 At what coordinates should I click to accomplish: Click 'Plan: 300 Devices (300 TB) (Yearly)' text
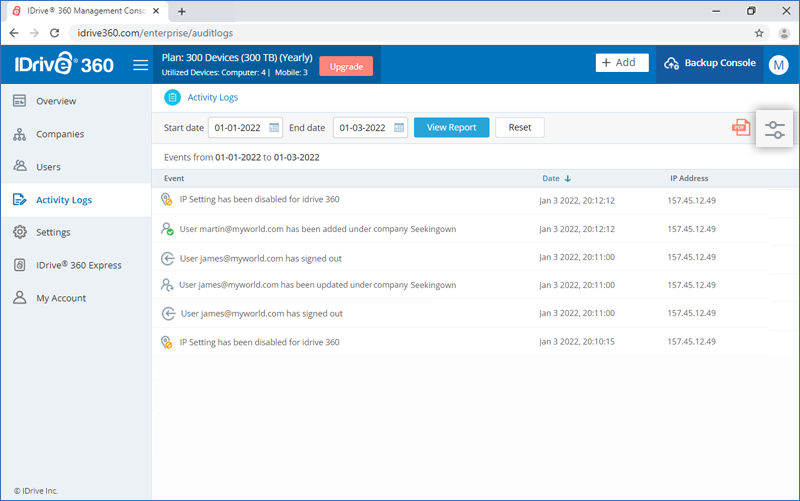pyautogui.click(x=237, y=58)
